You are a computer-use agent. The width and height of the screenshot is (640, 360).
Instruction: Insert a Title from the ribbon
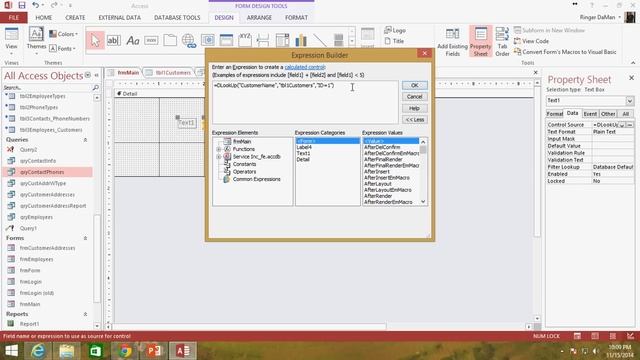(x=394, y=41)
